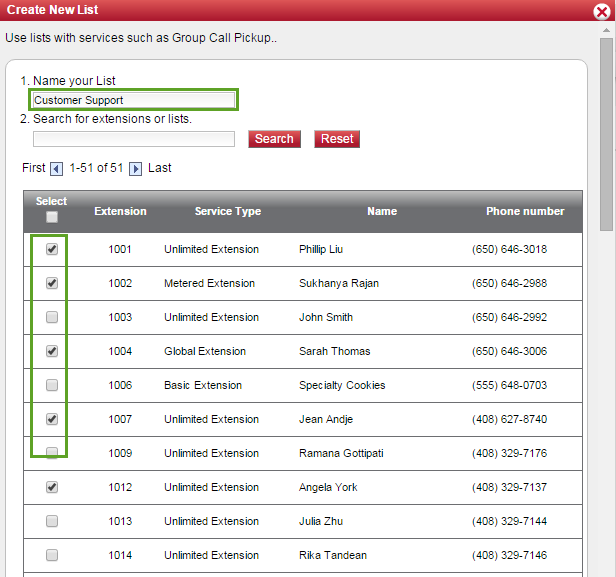Select the 1013 Julia Zhu checkbox
Viewport: 616px width, 577px height.
[52, 521]
